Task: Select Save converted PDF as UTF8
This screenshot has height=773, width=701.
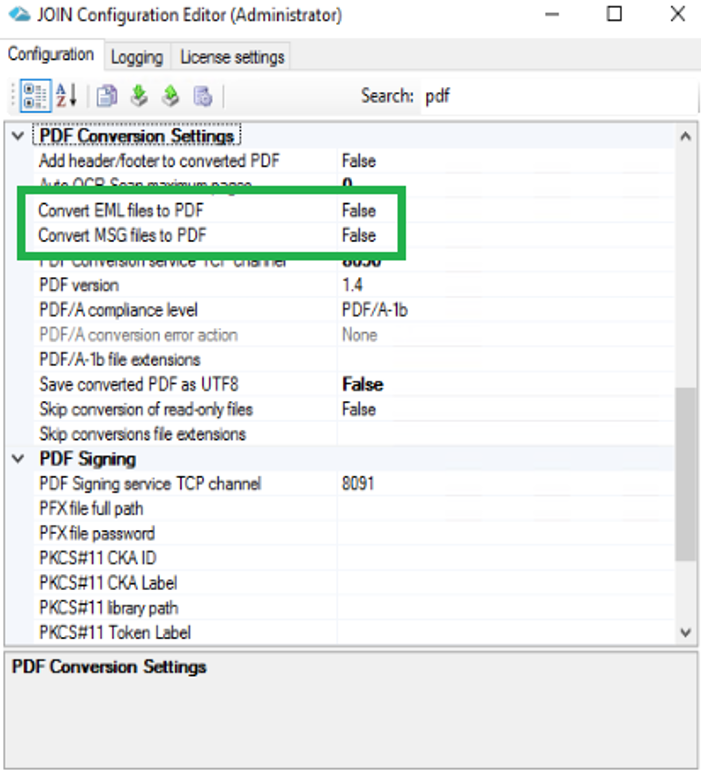Action: pyautogui.click(x=139, y=385)
